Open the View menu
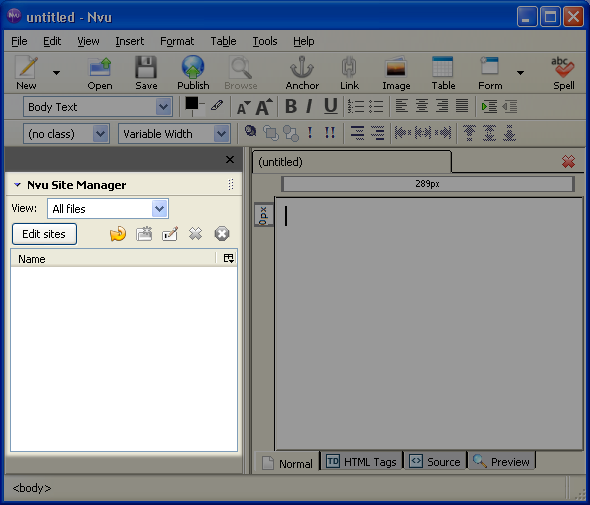Image resolution: width=590 pixels, height=505 pixels. (x=88, y=41)
